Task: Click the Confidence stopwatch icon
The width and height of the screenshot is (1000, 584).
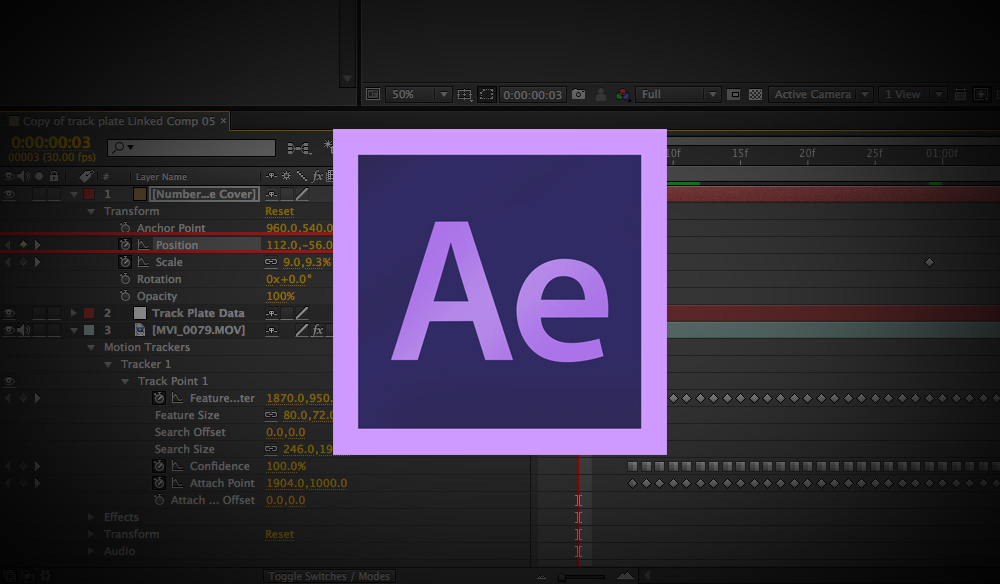Action: point(159,466)
